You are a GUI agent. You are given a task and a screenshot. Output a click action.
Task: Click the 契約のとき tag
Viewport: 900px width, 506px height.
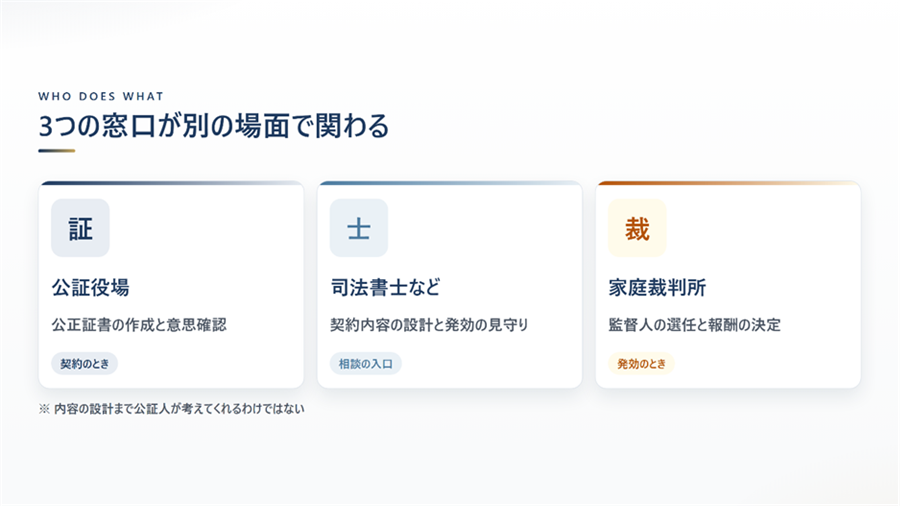pos(84,364)
